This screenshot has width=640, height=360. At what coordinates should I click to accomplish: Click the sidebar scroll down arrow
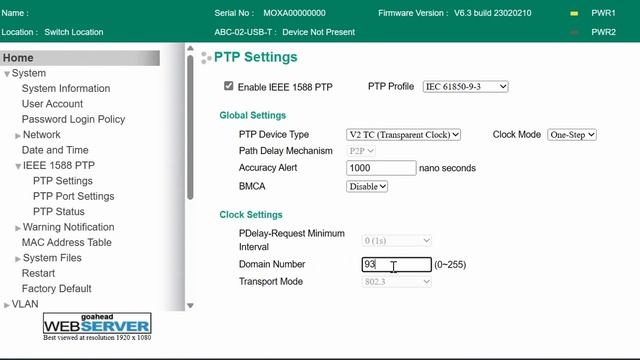(190, 305)
